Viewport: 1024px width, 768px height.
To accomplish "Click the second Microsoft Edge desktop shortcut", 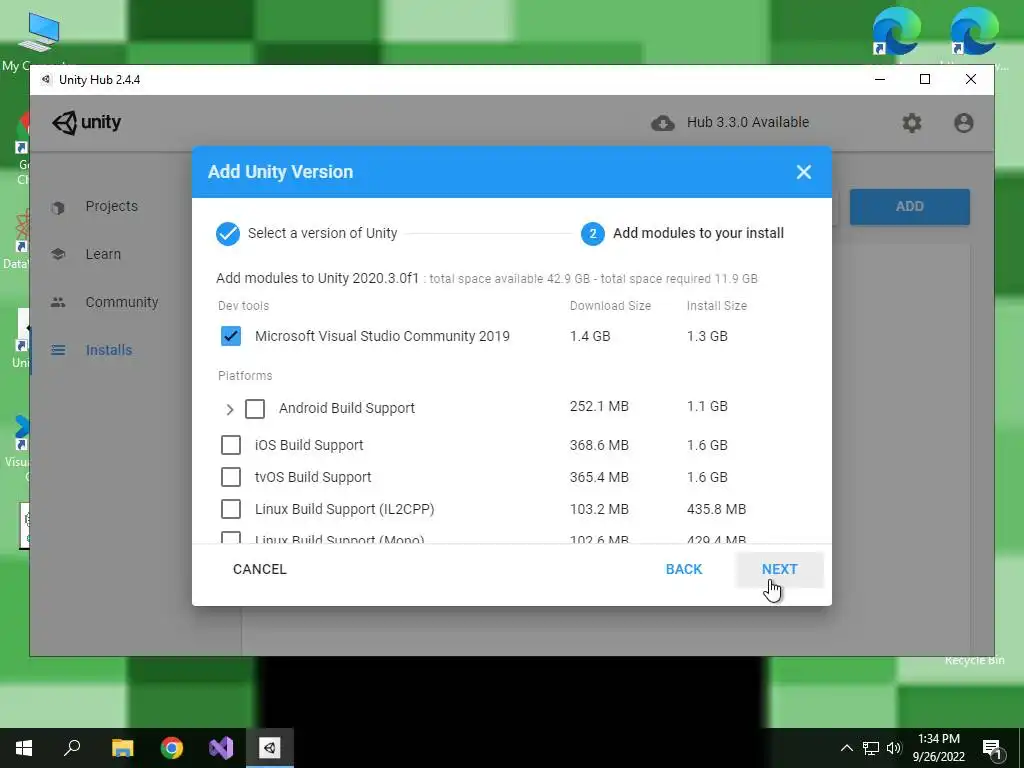I will [x=973, y=33].
